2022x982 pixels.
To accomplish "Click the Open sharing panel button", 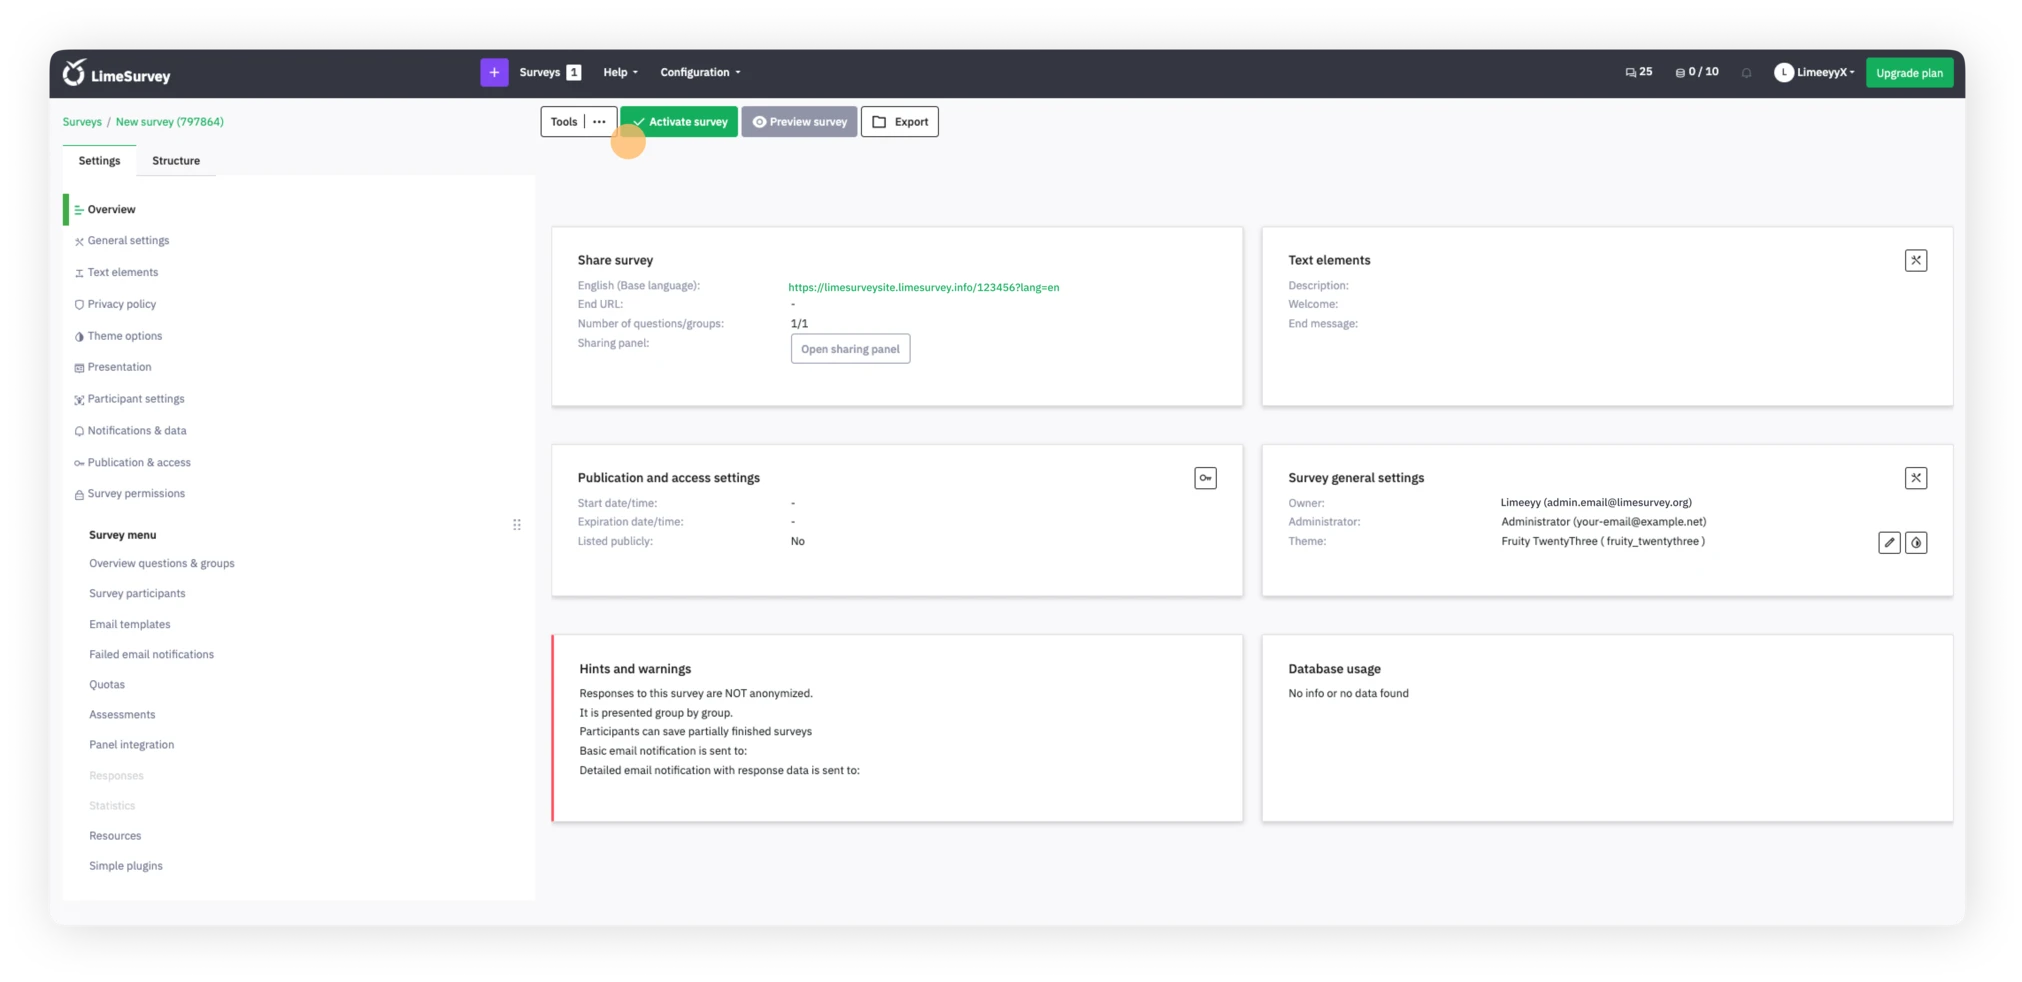I will pyautogui.click(x=850, y=349).
